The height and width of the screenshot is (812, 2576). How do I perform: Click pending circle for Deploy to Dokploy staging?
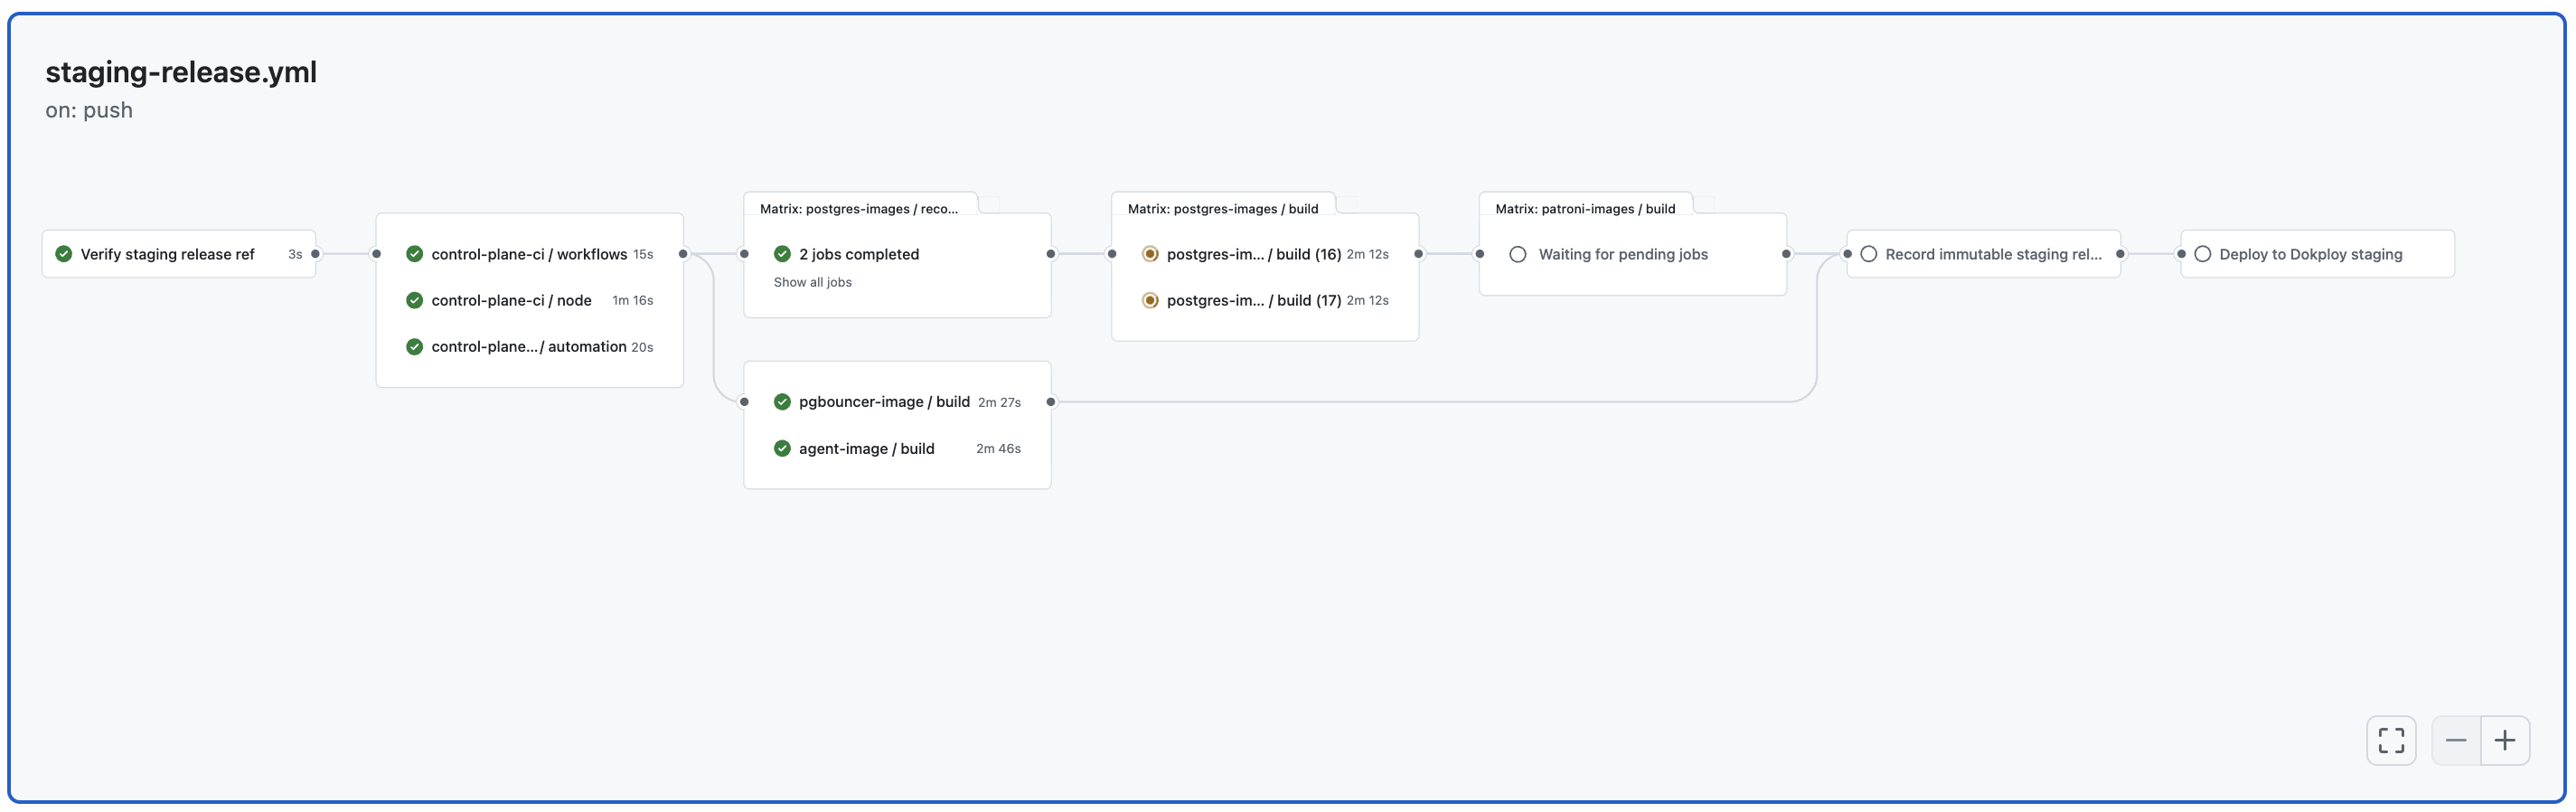(x=2202, y=254)
